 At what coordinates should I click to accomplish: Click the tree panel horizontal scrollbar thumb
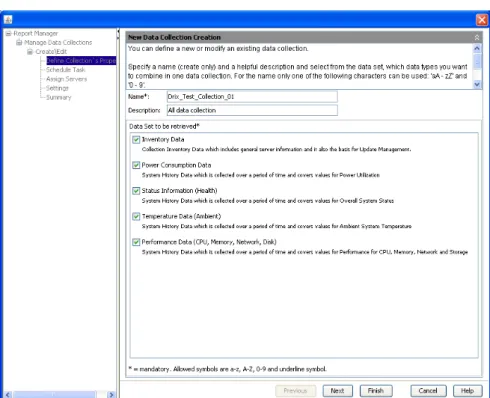click(54, 395)
